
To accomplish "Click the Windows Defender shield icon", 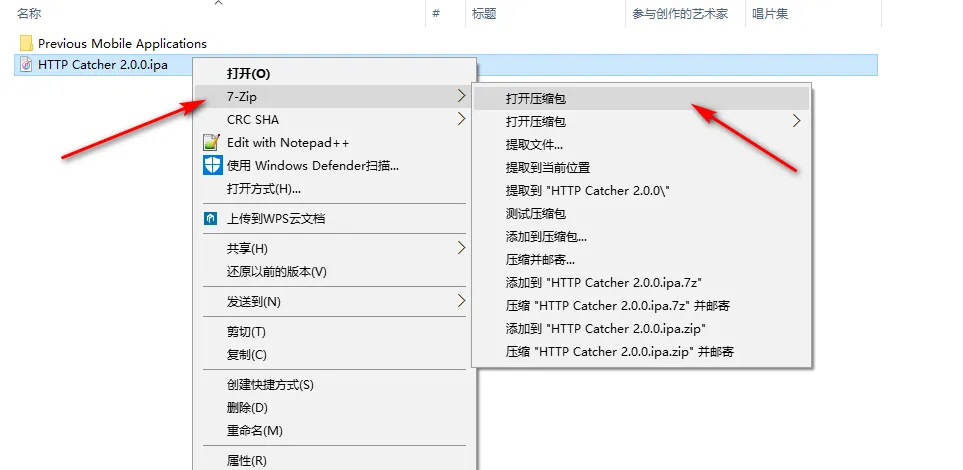I will pos(212,165).
